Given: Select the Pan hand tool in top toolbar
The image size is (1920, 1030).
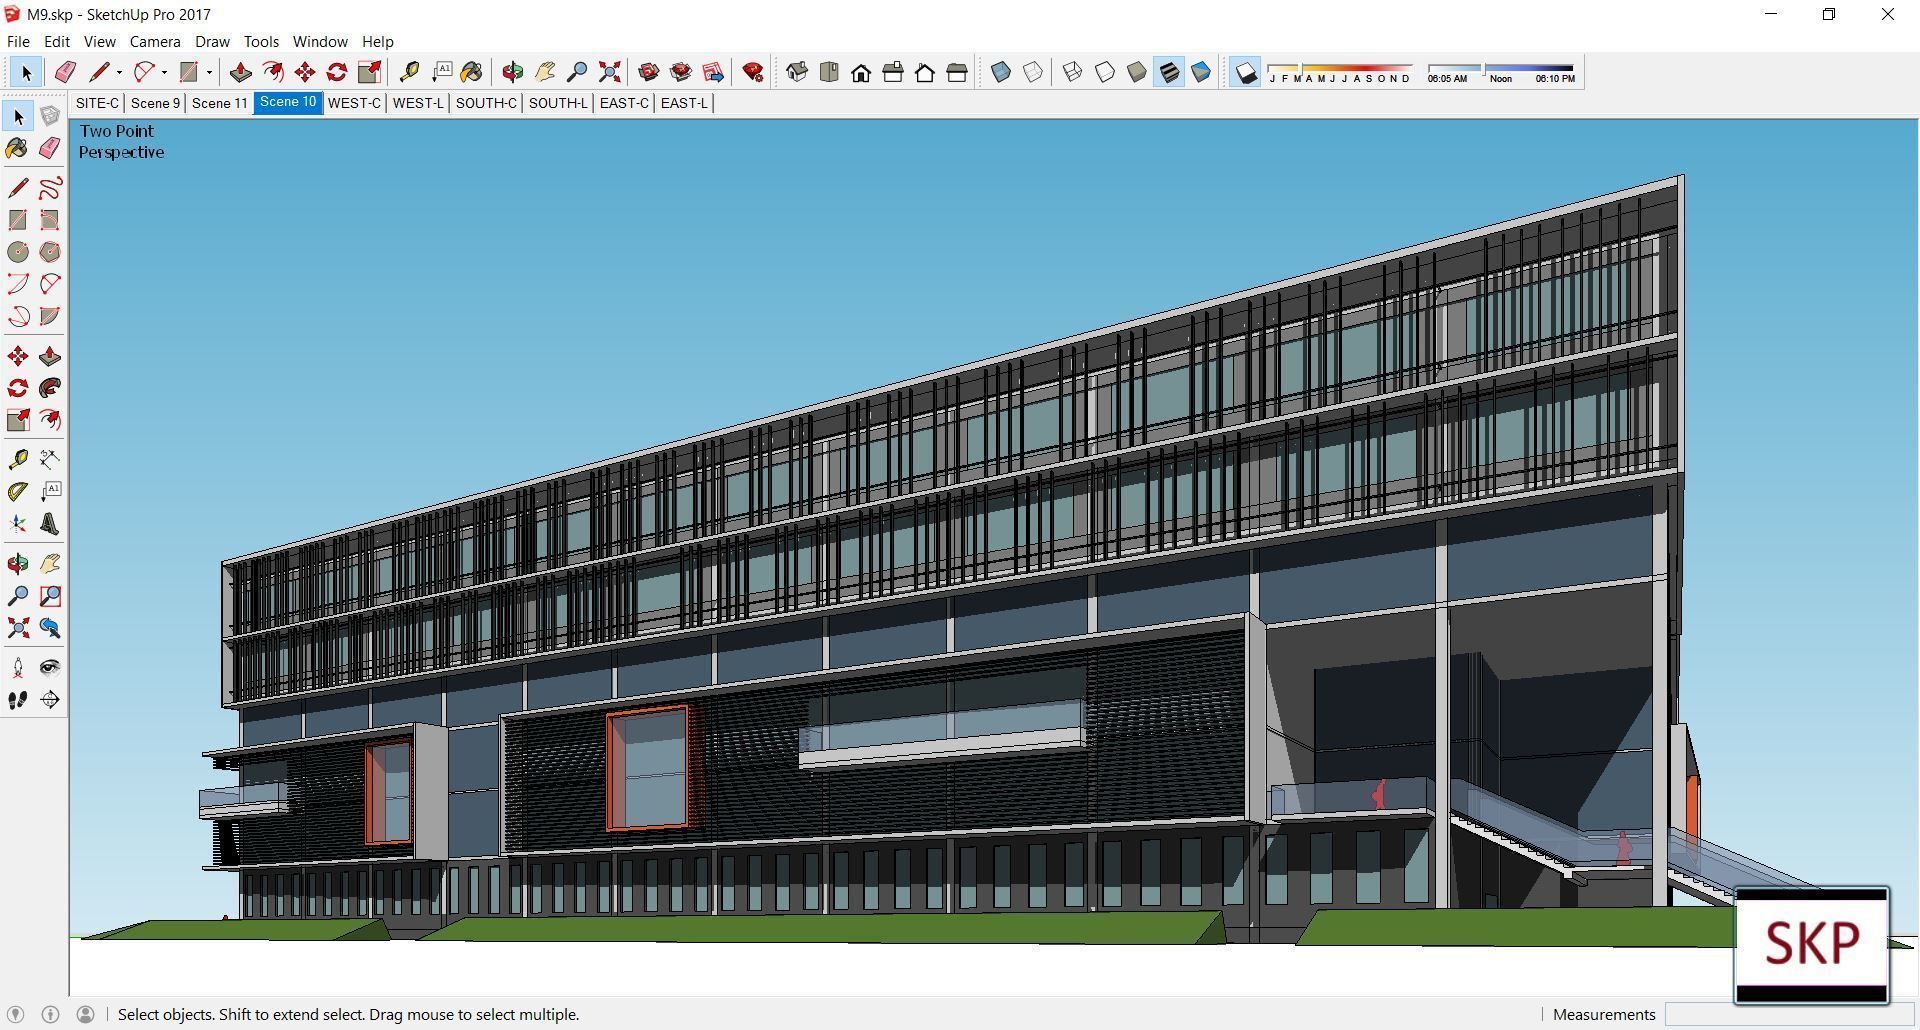Looking at the screenshot, I should (545, 72).
